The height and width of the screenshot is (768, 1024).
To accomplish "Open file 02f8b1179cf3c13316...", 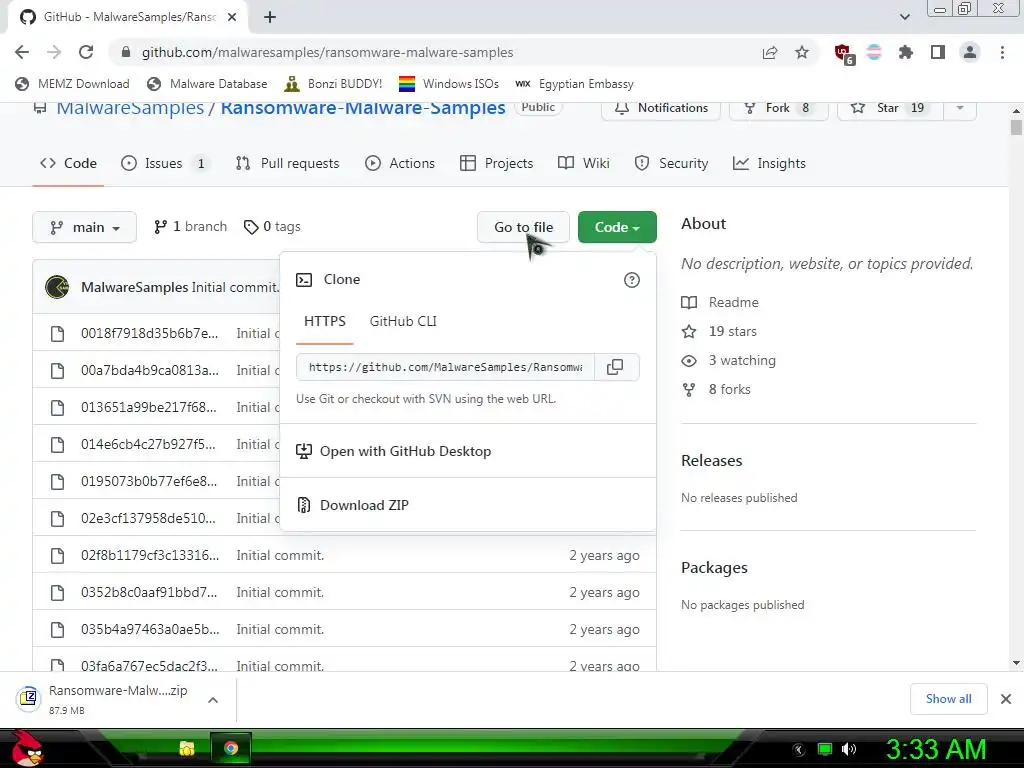I will coord(150,555).
